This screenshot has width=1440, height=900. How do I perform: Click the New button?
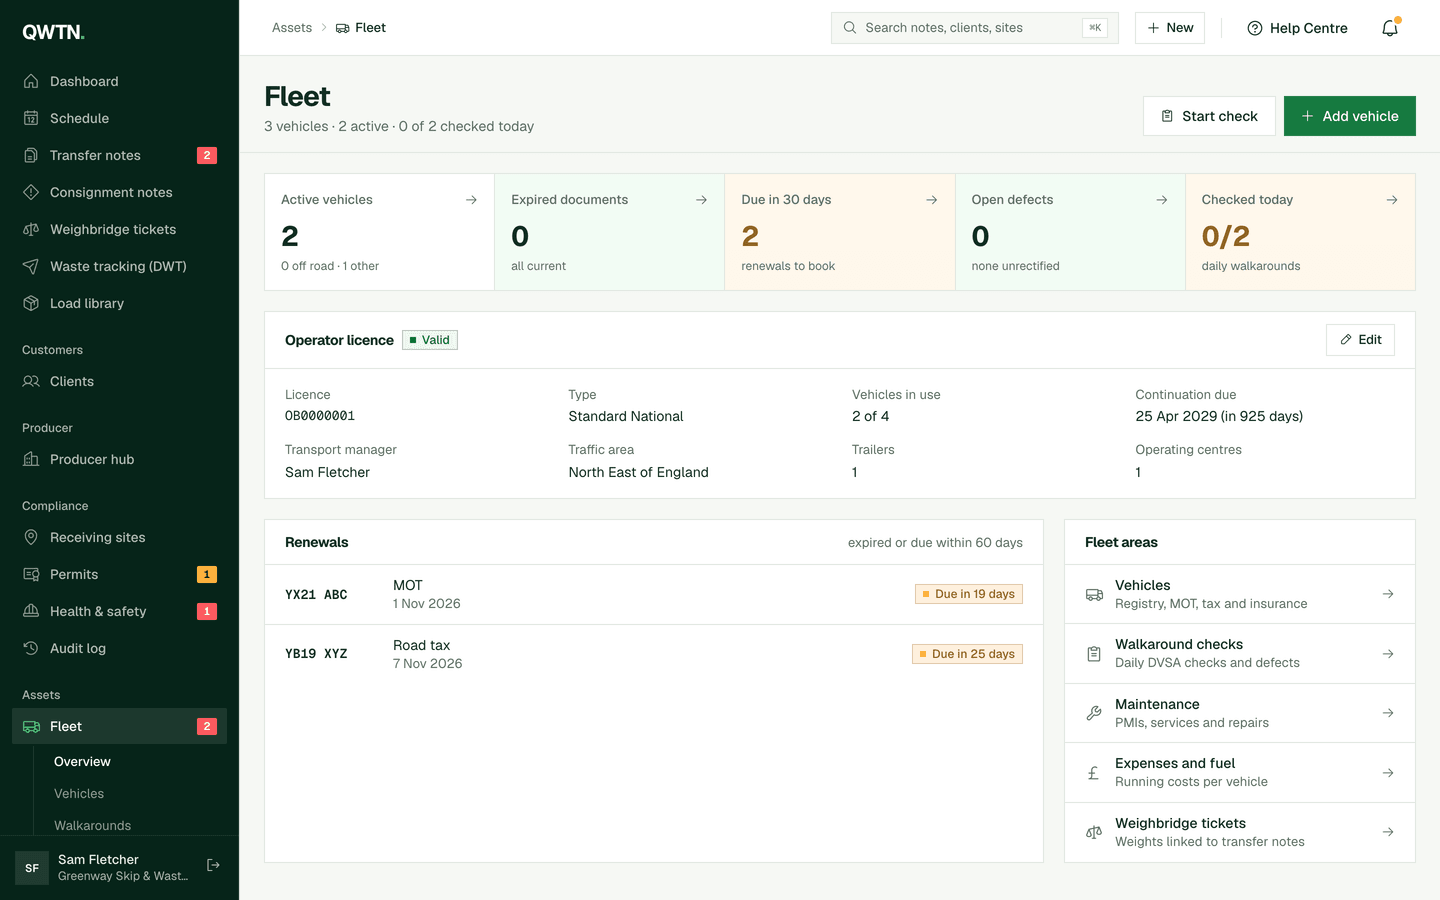pyautogui.click(x=1169, y=28)
